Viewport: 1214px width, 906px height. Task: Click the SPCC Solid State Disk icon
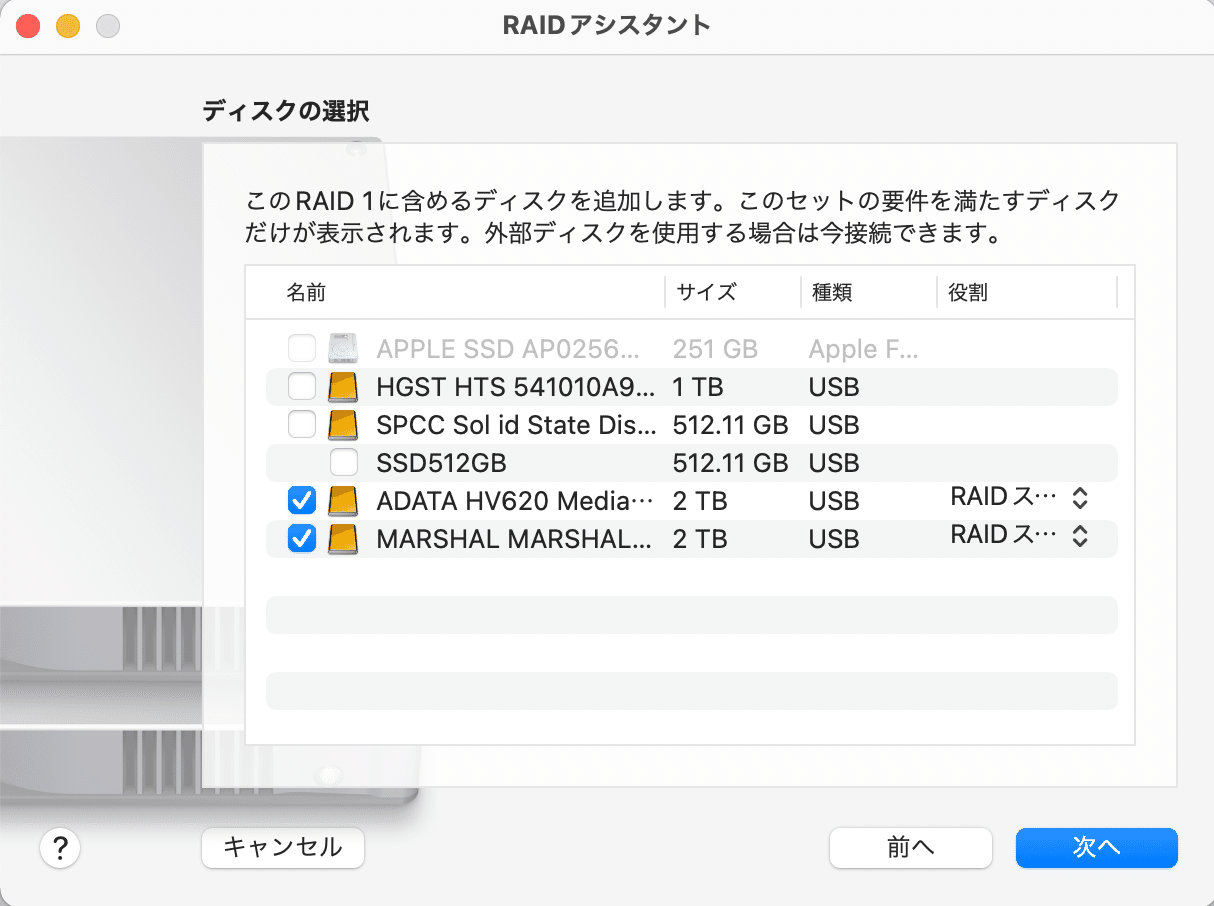tap(342, 425)
